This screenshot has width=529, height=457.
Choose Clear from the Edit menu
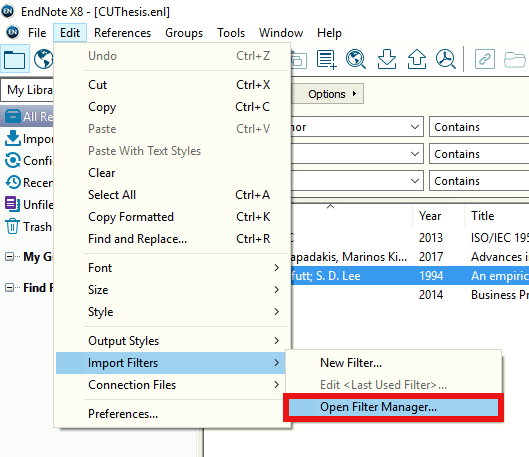pos(172,173)
